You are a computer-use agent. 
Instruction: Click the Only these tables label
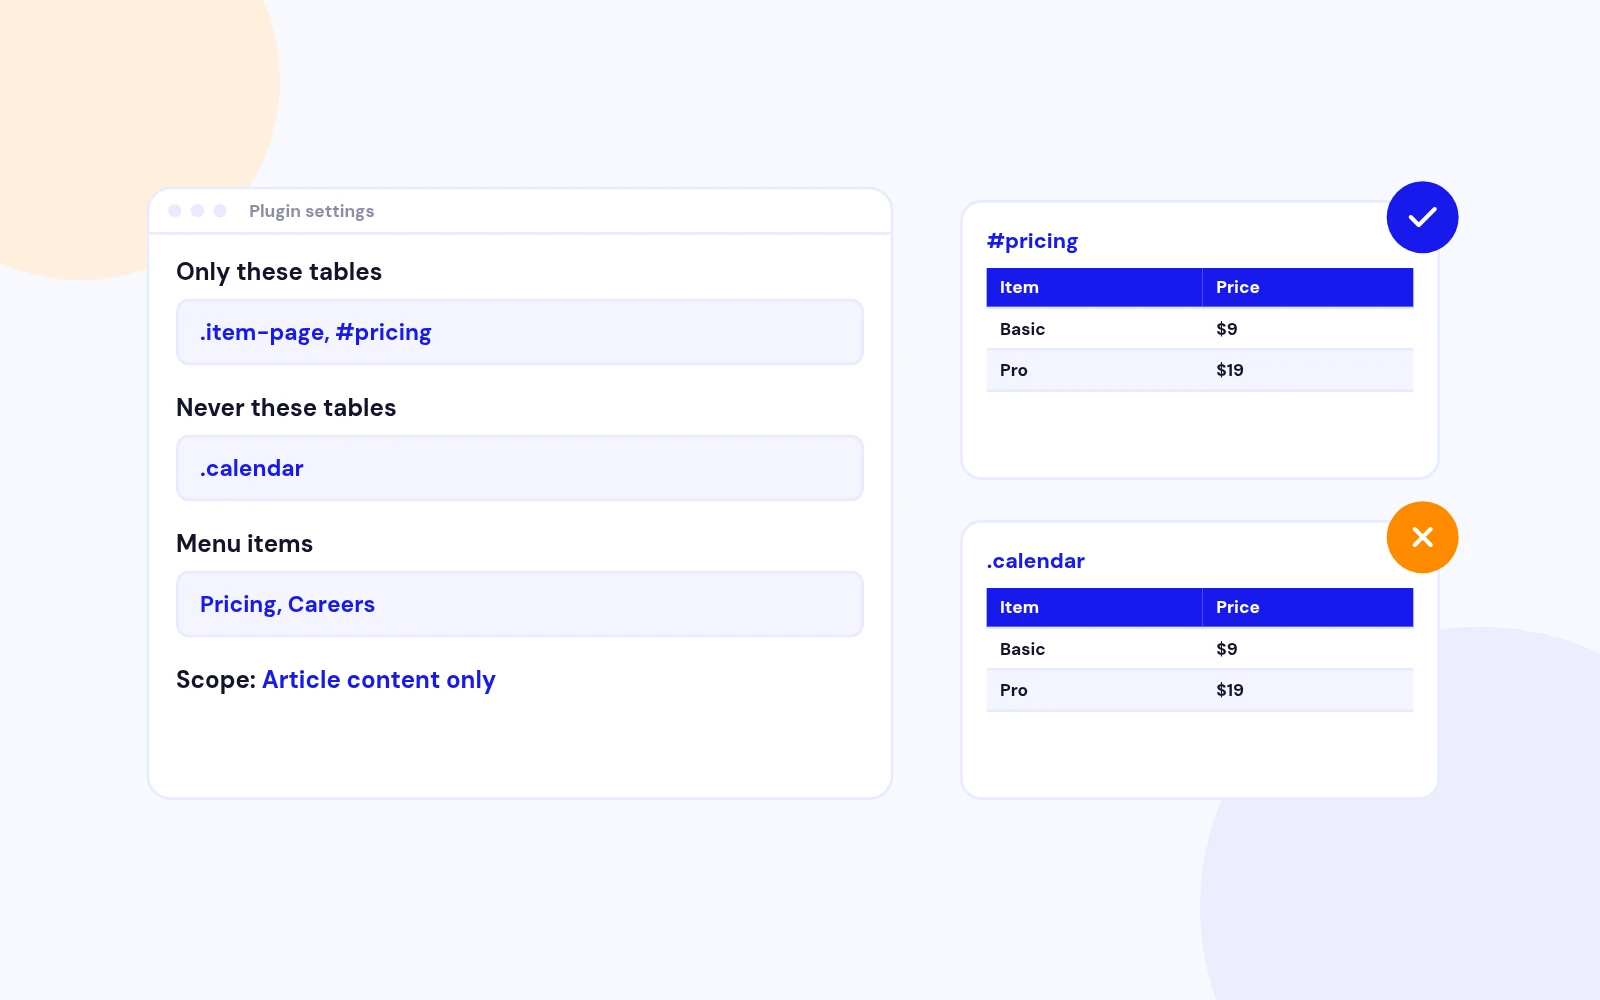click(x=279, y=272)
